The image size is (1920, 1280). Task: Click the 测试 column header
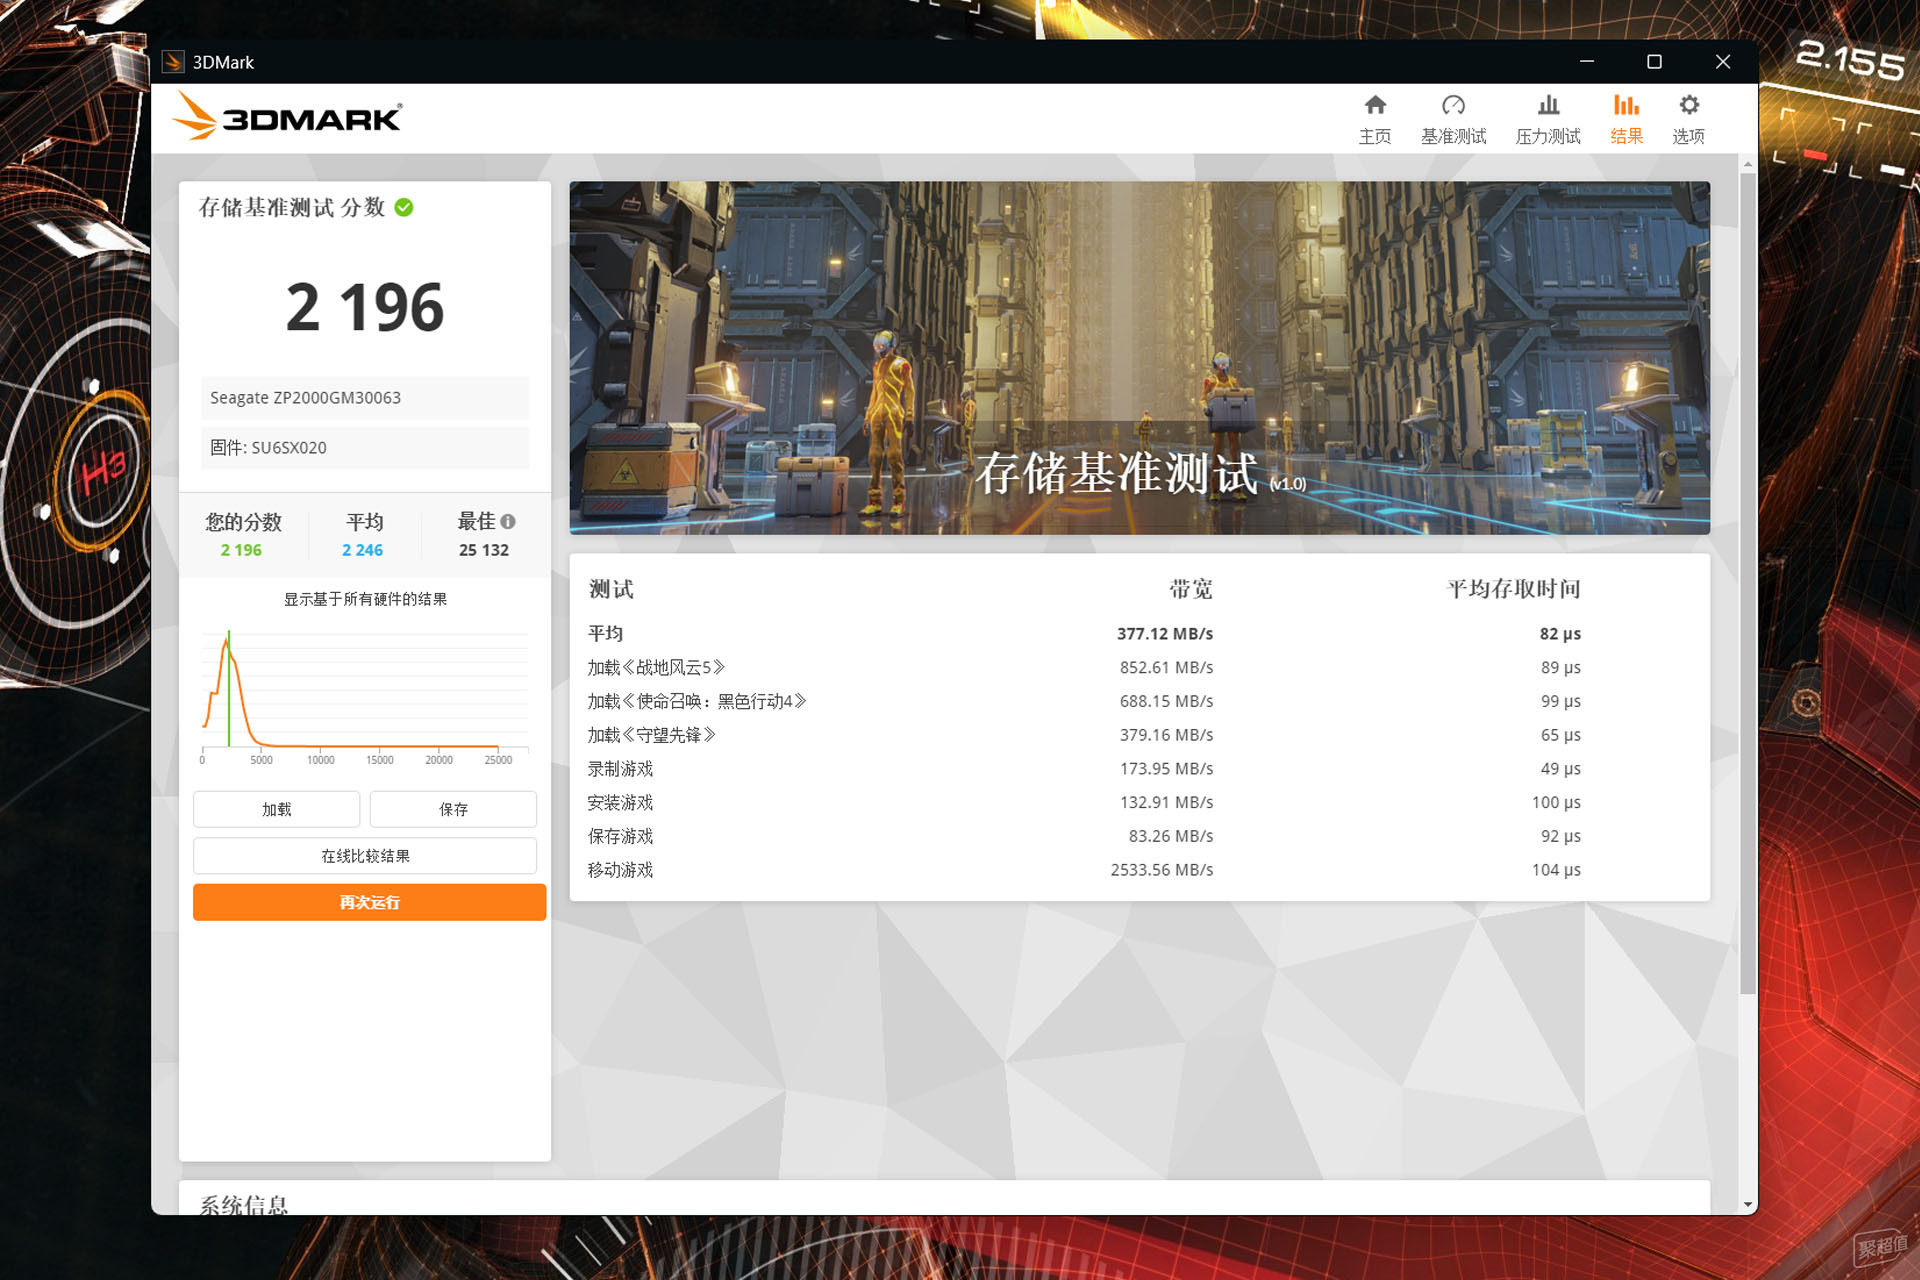tap(611, 589)
